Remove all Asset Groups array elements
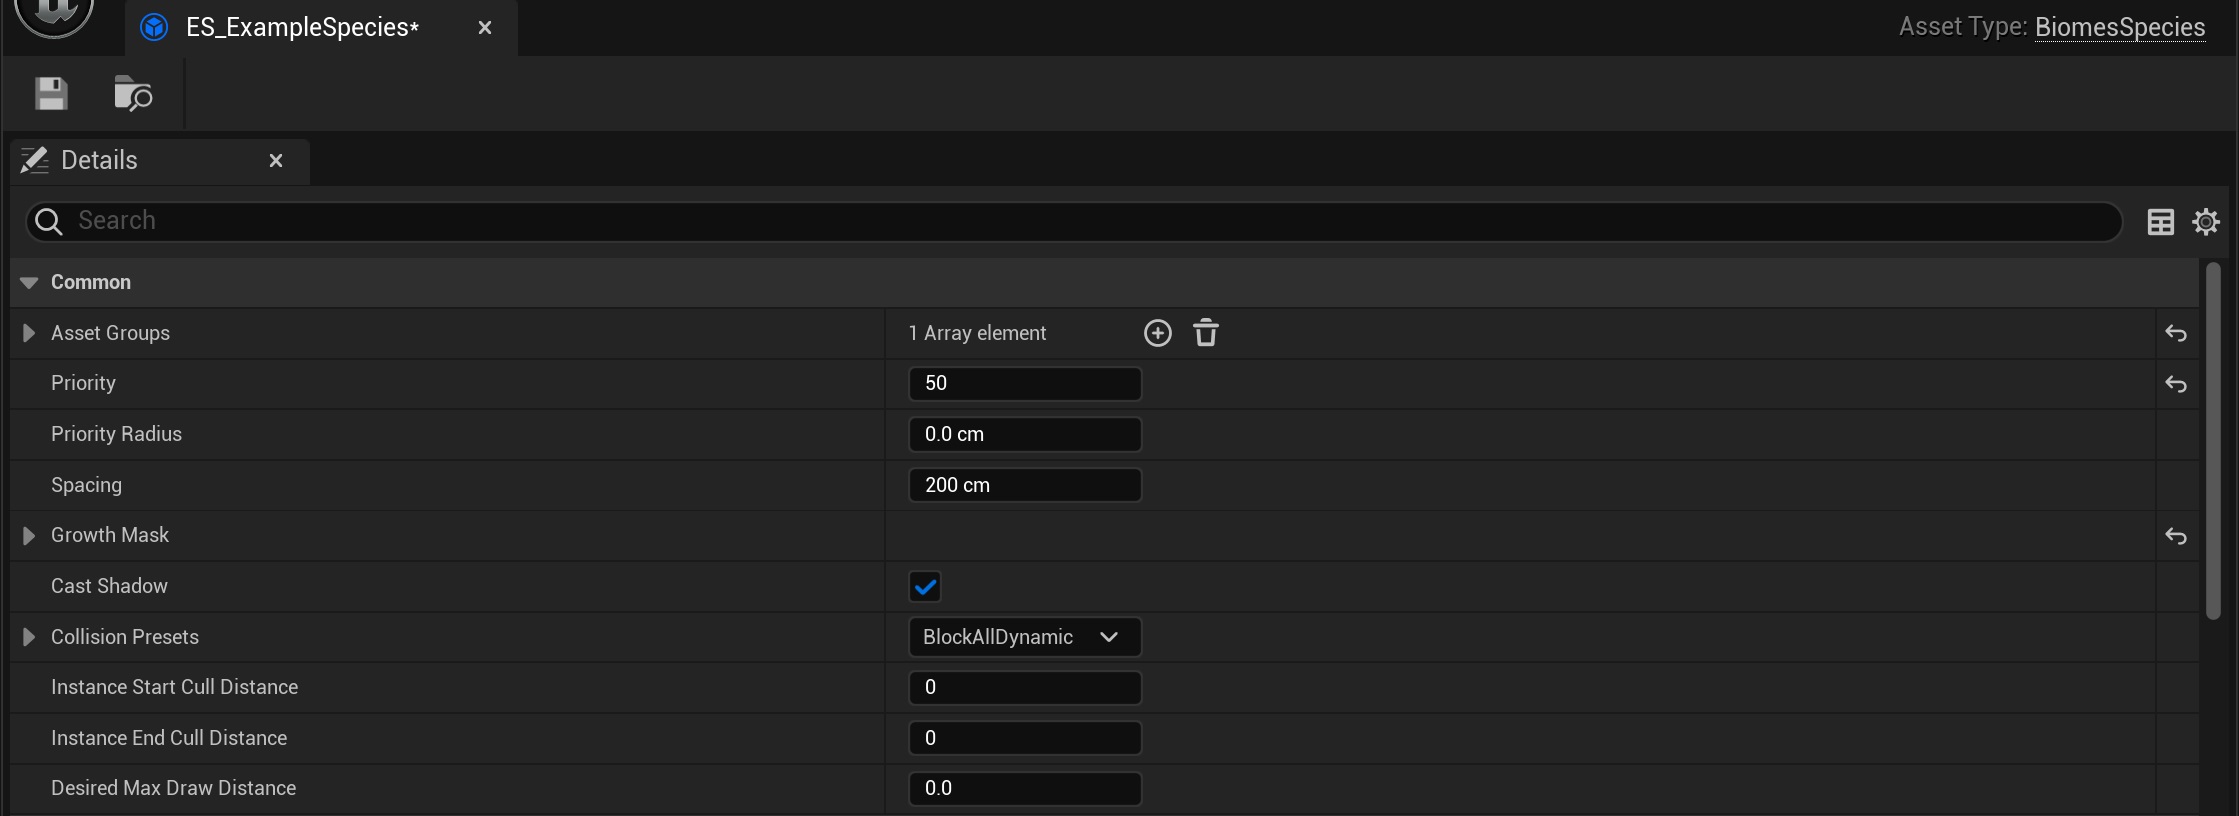2239x816 pixels. click(x=1206, y=333)
